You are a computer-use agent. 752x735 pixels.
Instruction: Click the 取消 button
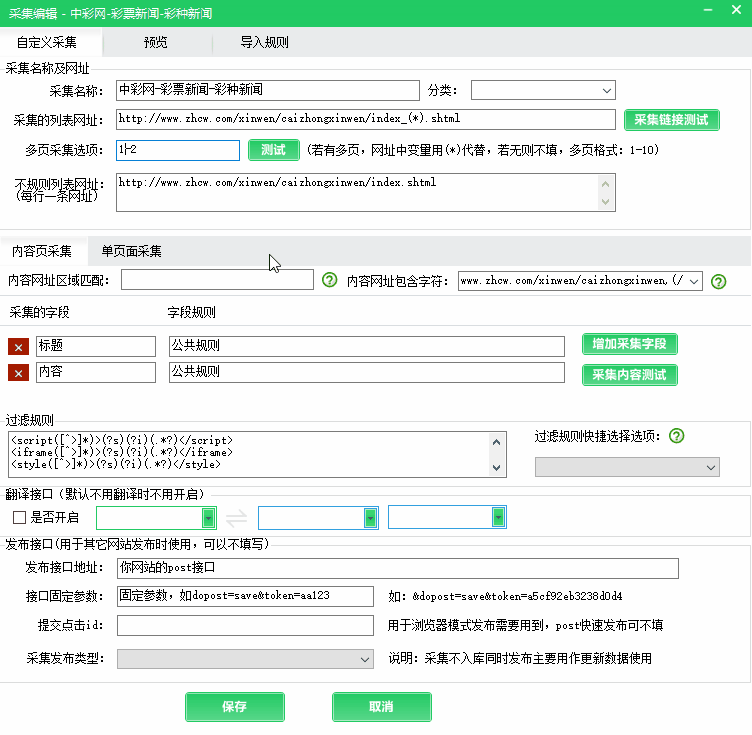[x=381, y=707]
